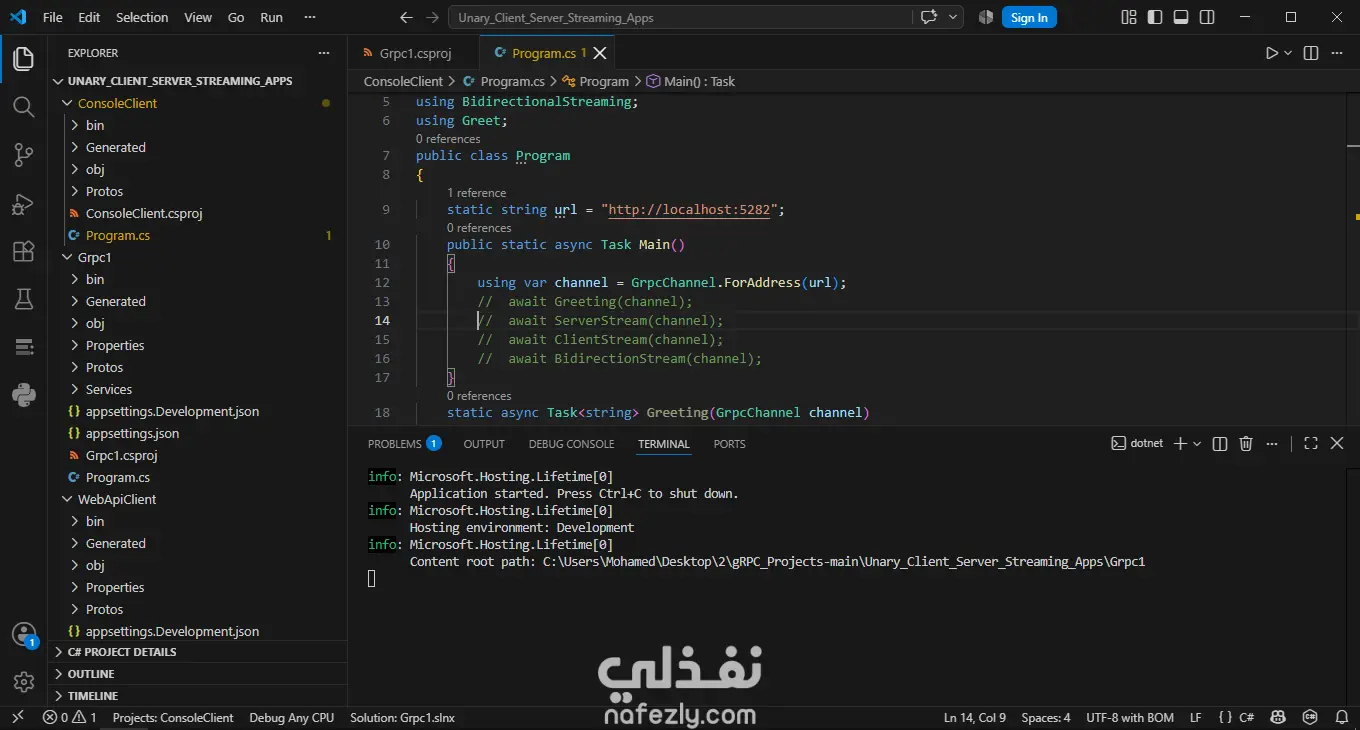Switch to the PROBLEMS tab

coord(404,443)
